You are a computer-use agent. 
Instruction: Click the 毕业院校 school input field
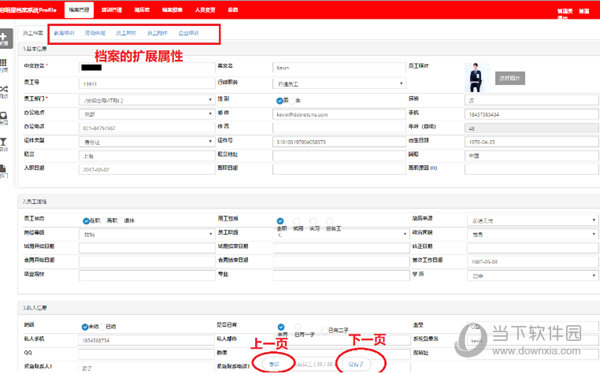pos(147,275)
